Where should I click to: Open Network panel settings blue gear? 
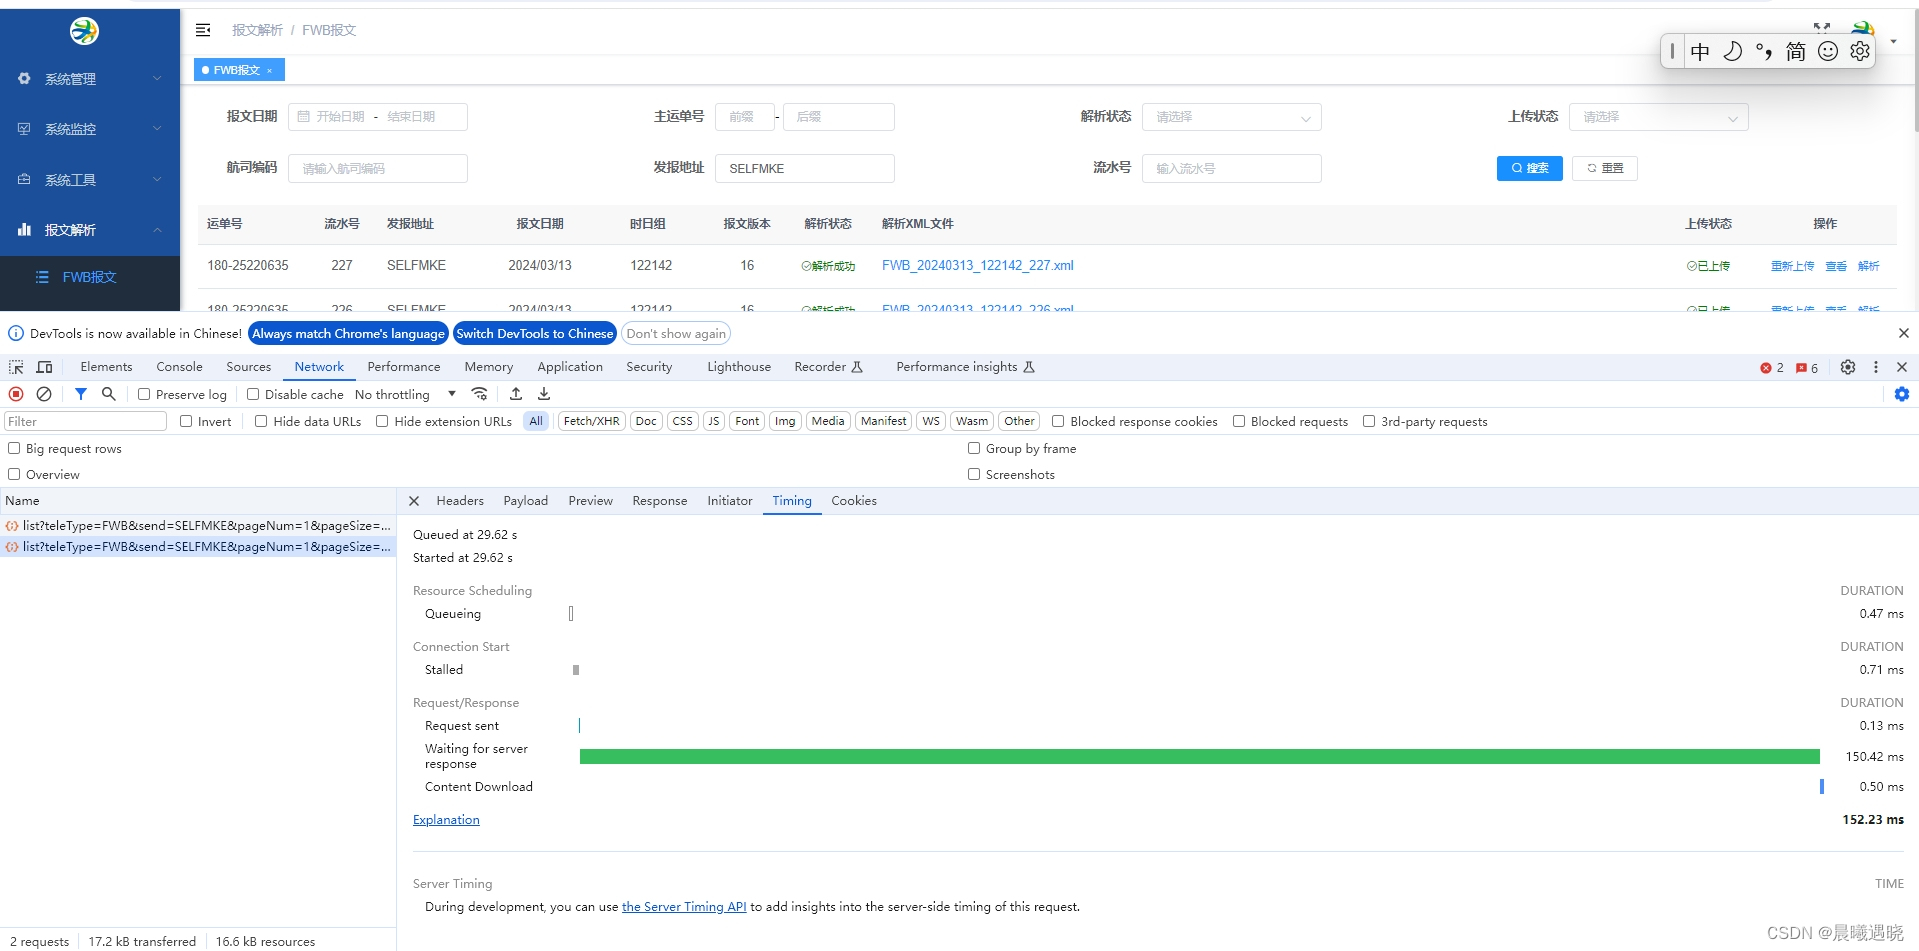[1902, 394]
